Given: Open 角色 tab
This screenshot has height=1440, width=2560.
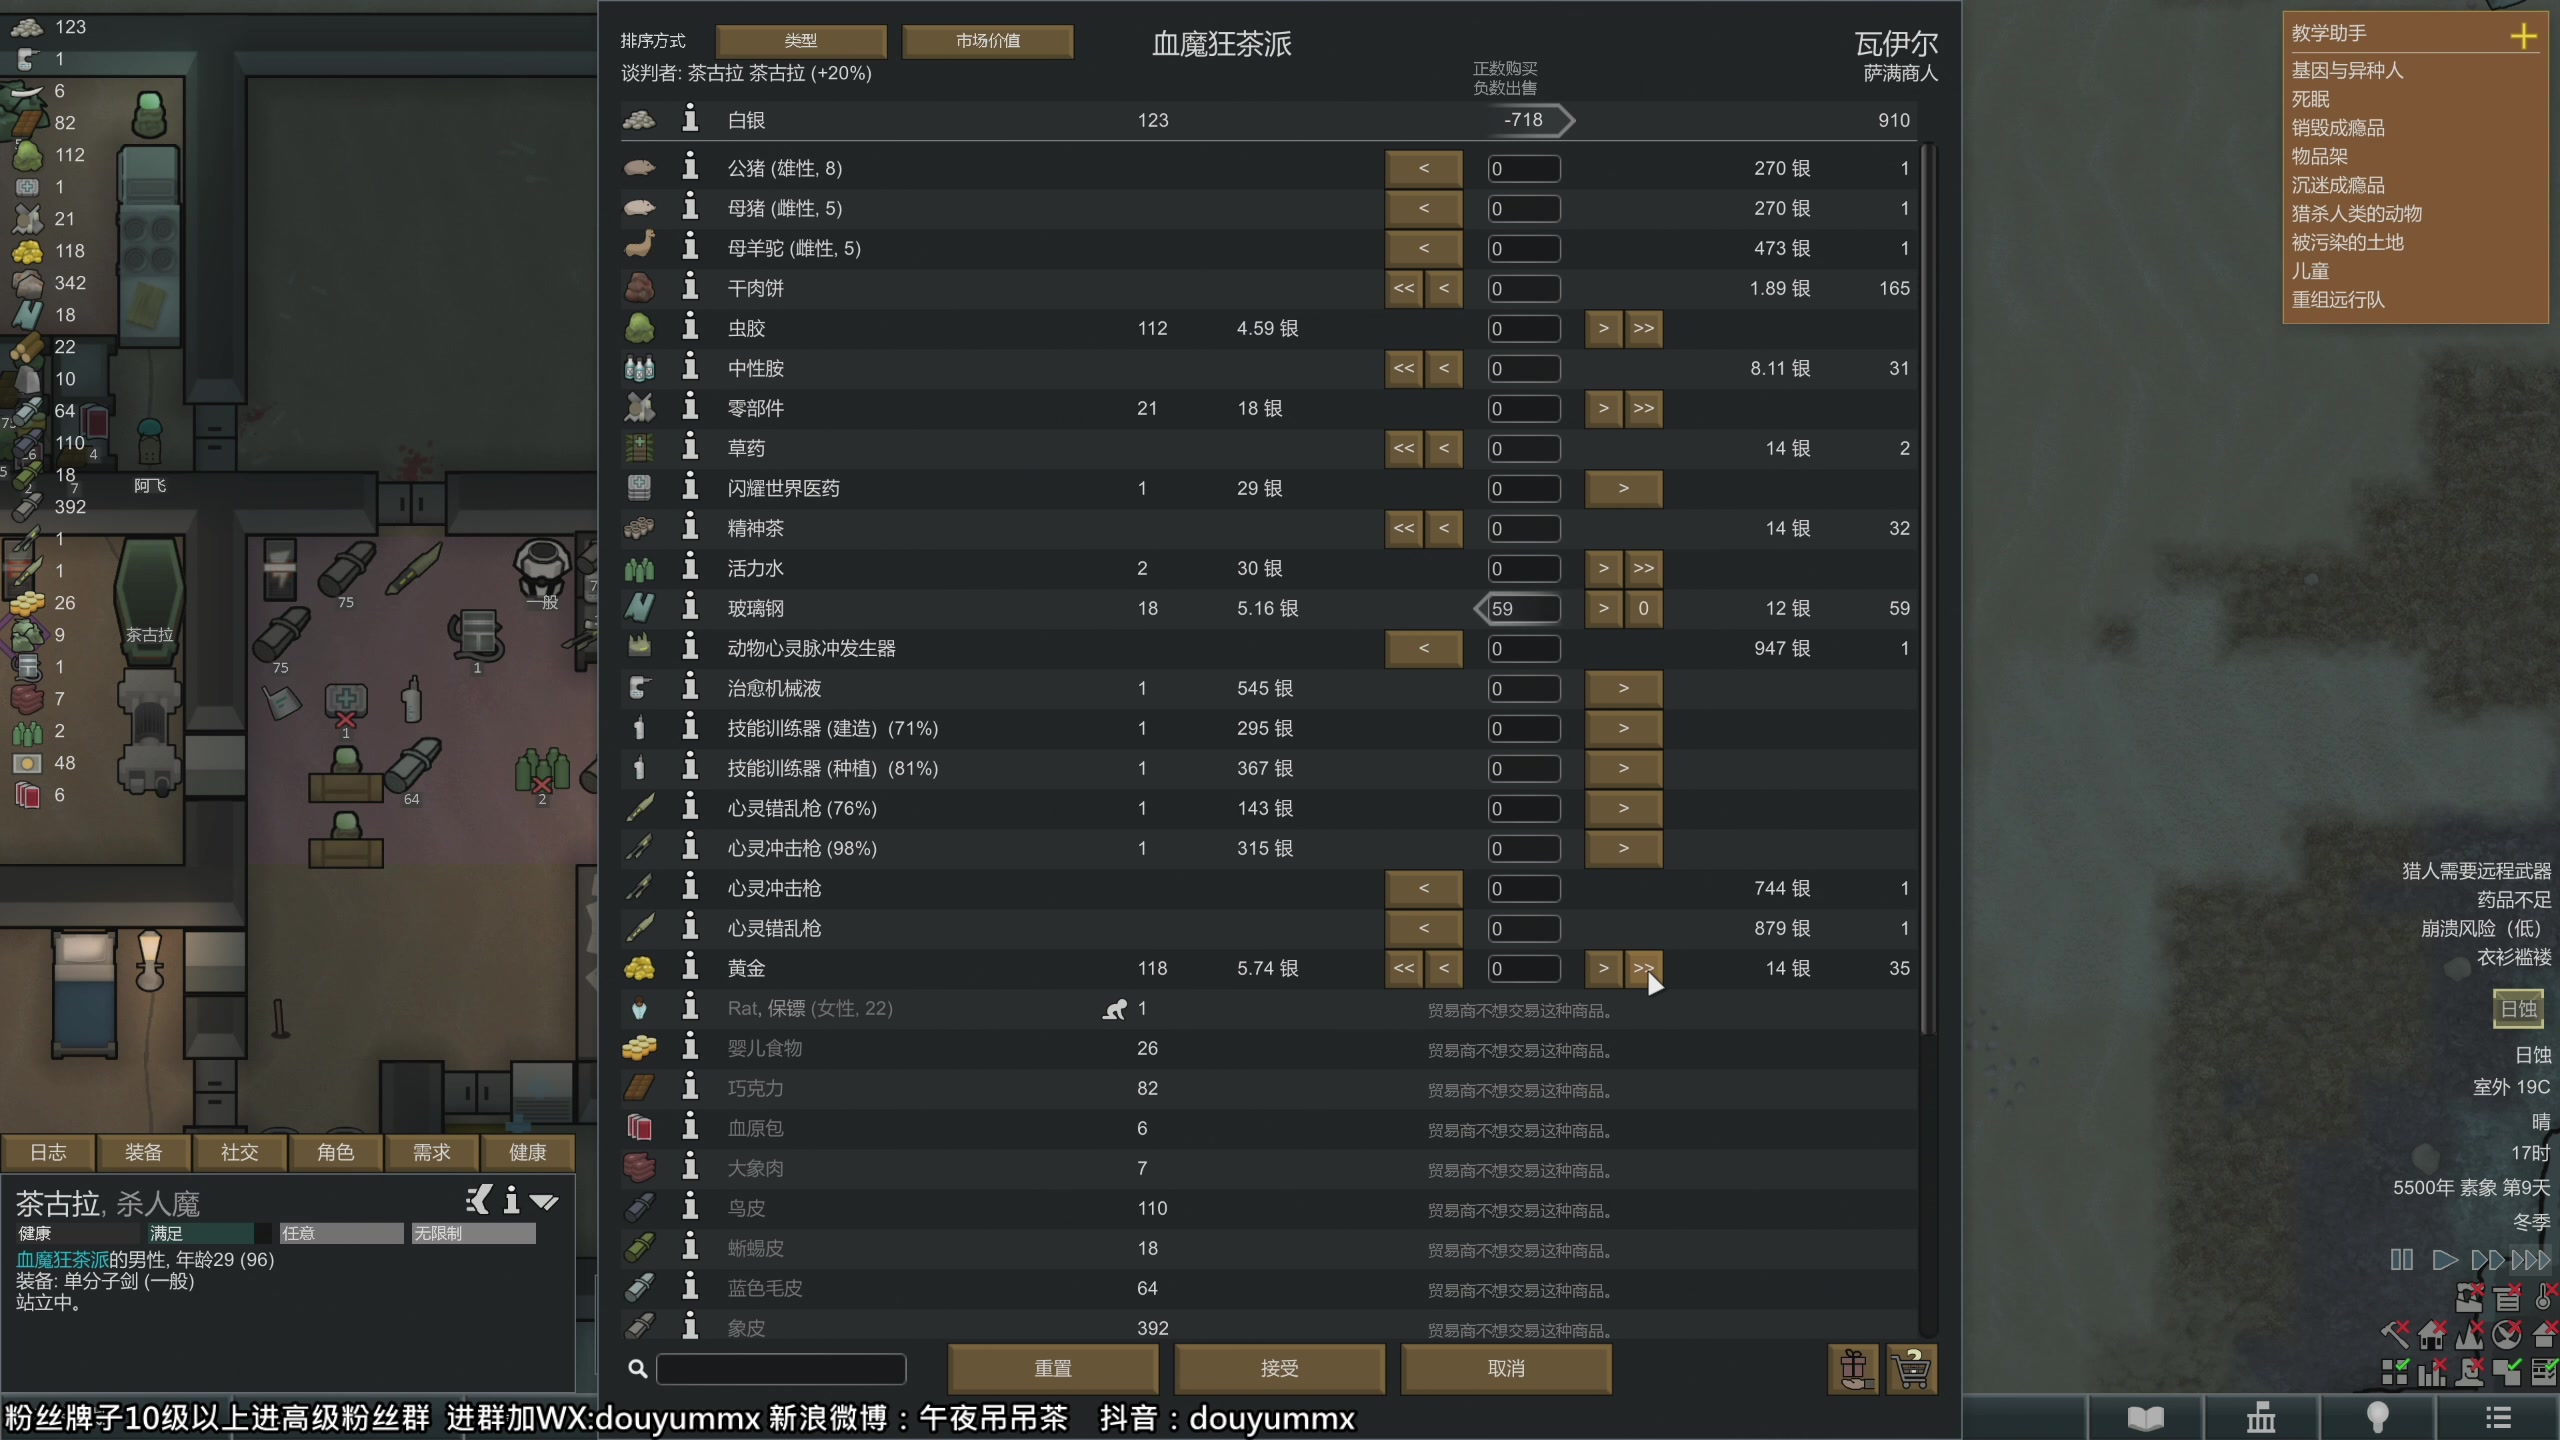Looking at the screenshot, I should (336, 1152).
